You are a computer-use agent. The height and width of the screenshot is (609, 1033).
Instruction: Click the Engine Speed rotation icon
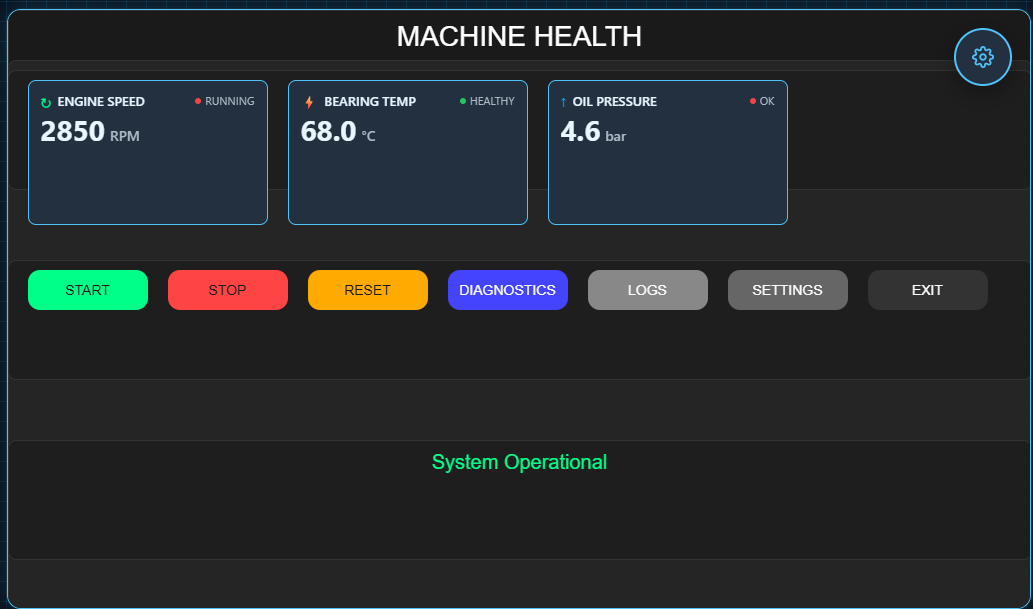[x=46, y=103]
